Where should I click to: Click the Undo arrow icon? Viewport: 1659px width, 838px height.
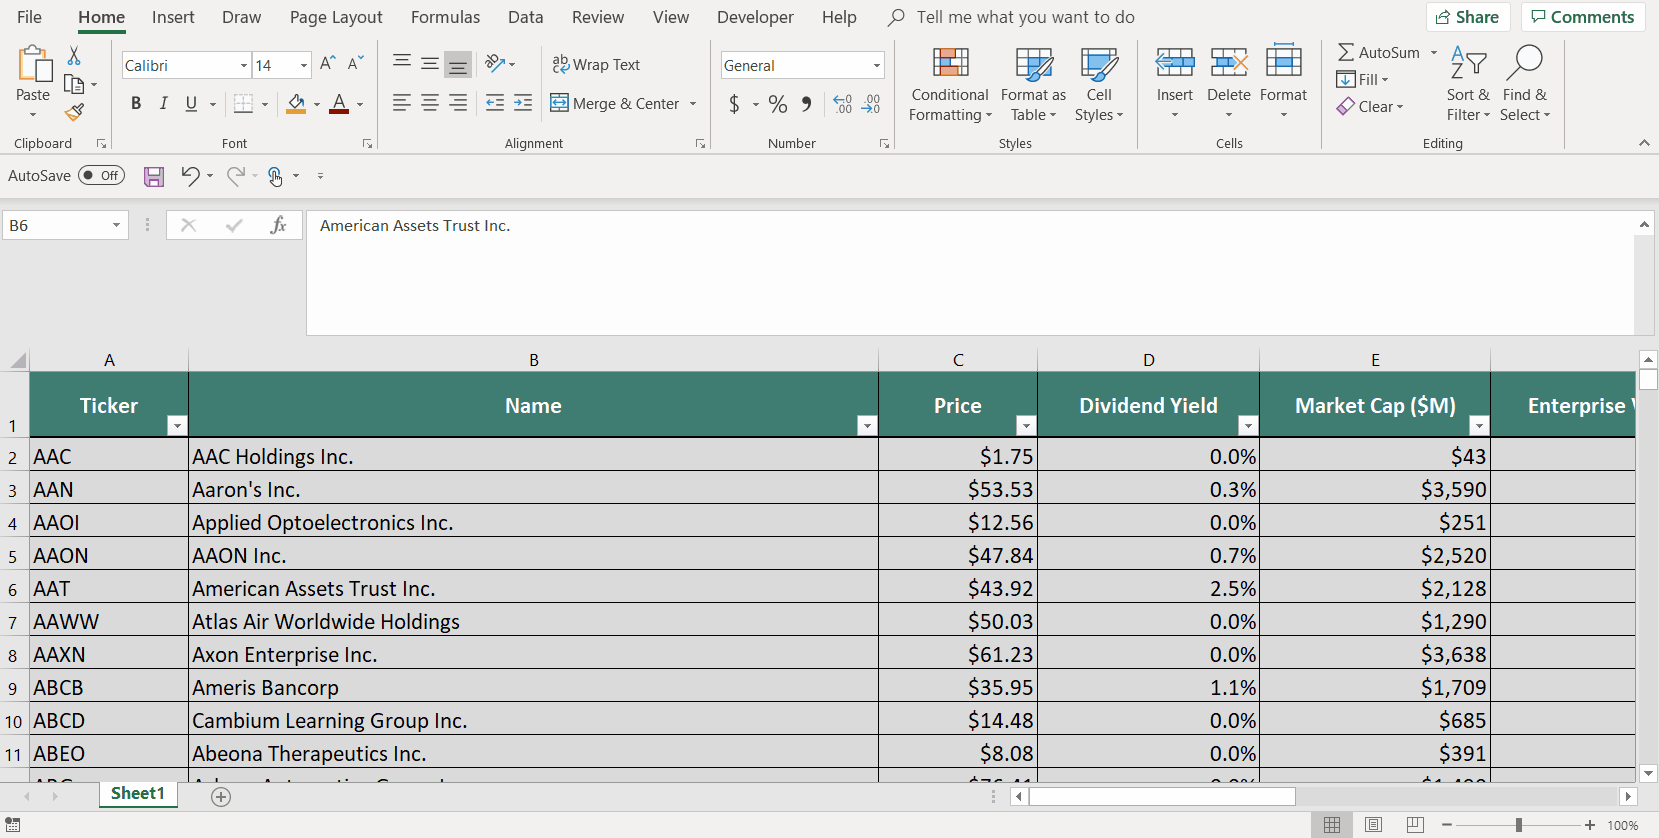click(189, 176)
